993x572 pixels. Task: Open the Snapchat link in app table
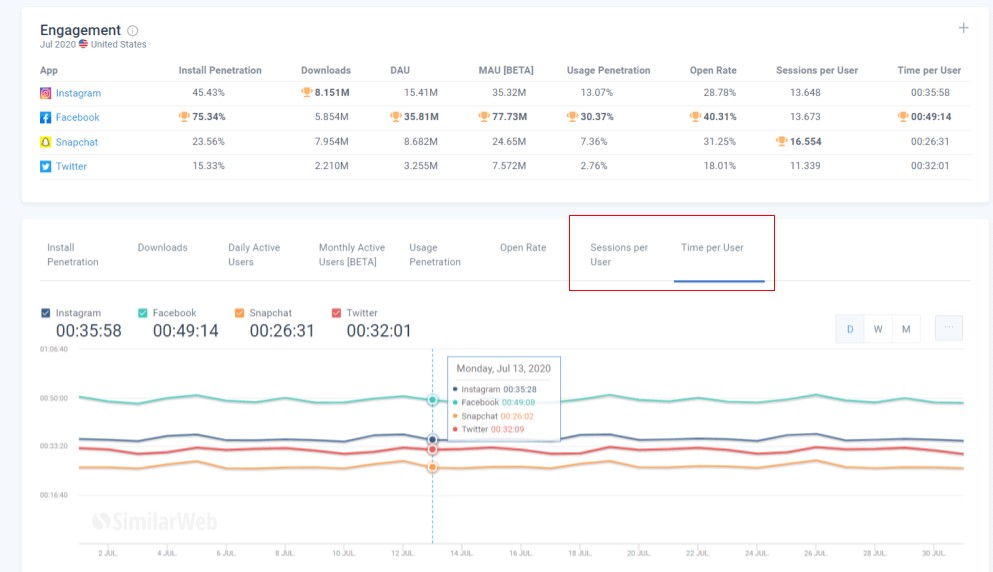point(77,142)
